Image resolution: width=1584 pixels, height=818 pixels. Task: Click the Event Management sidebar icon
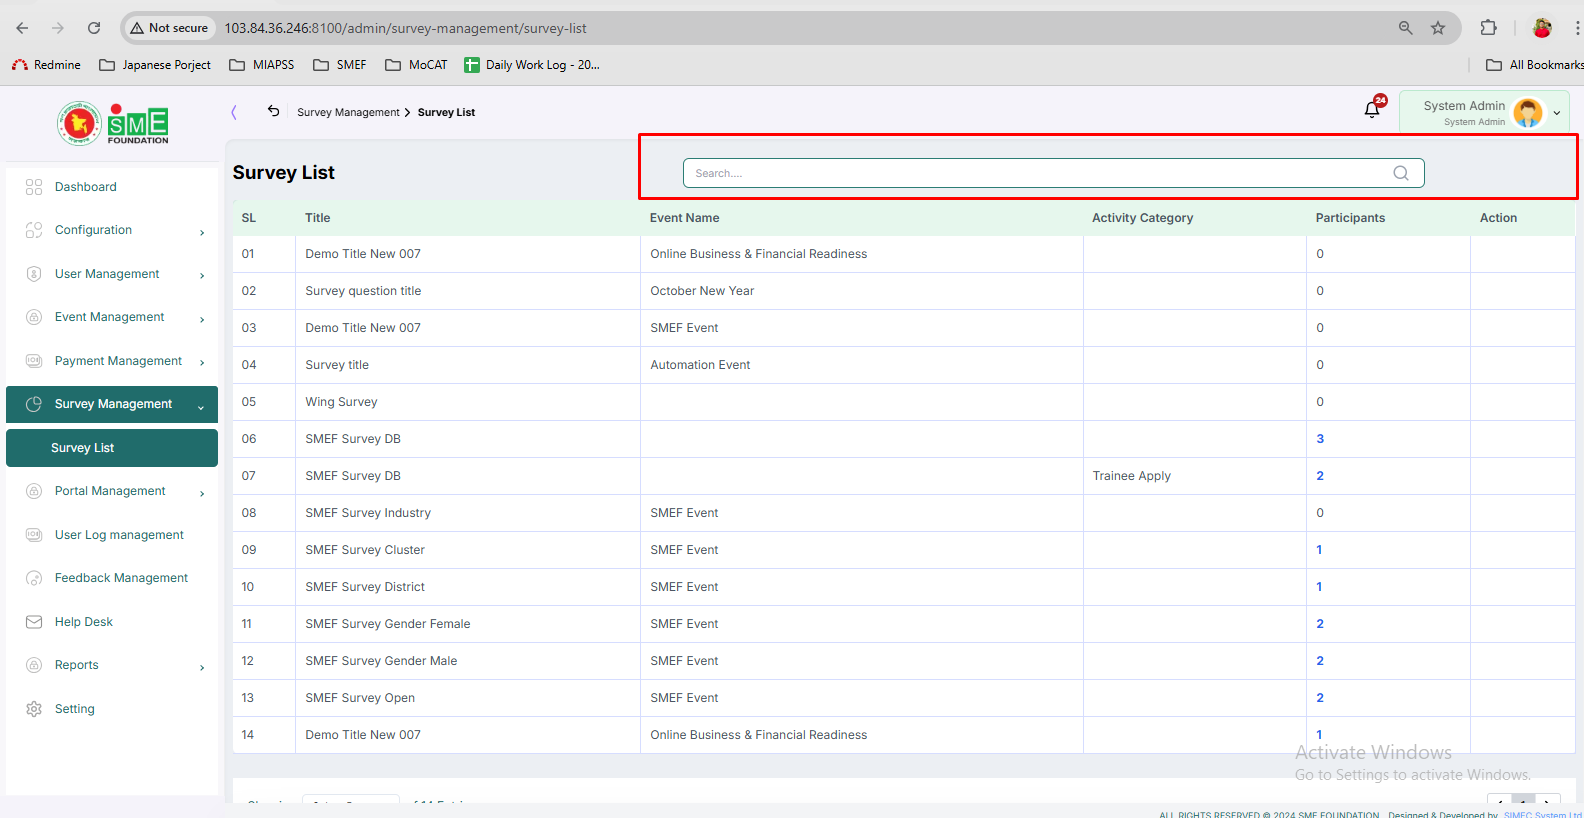click(34, 317)
